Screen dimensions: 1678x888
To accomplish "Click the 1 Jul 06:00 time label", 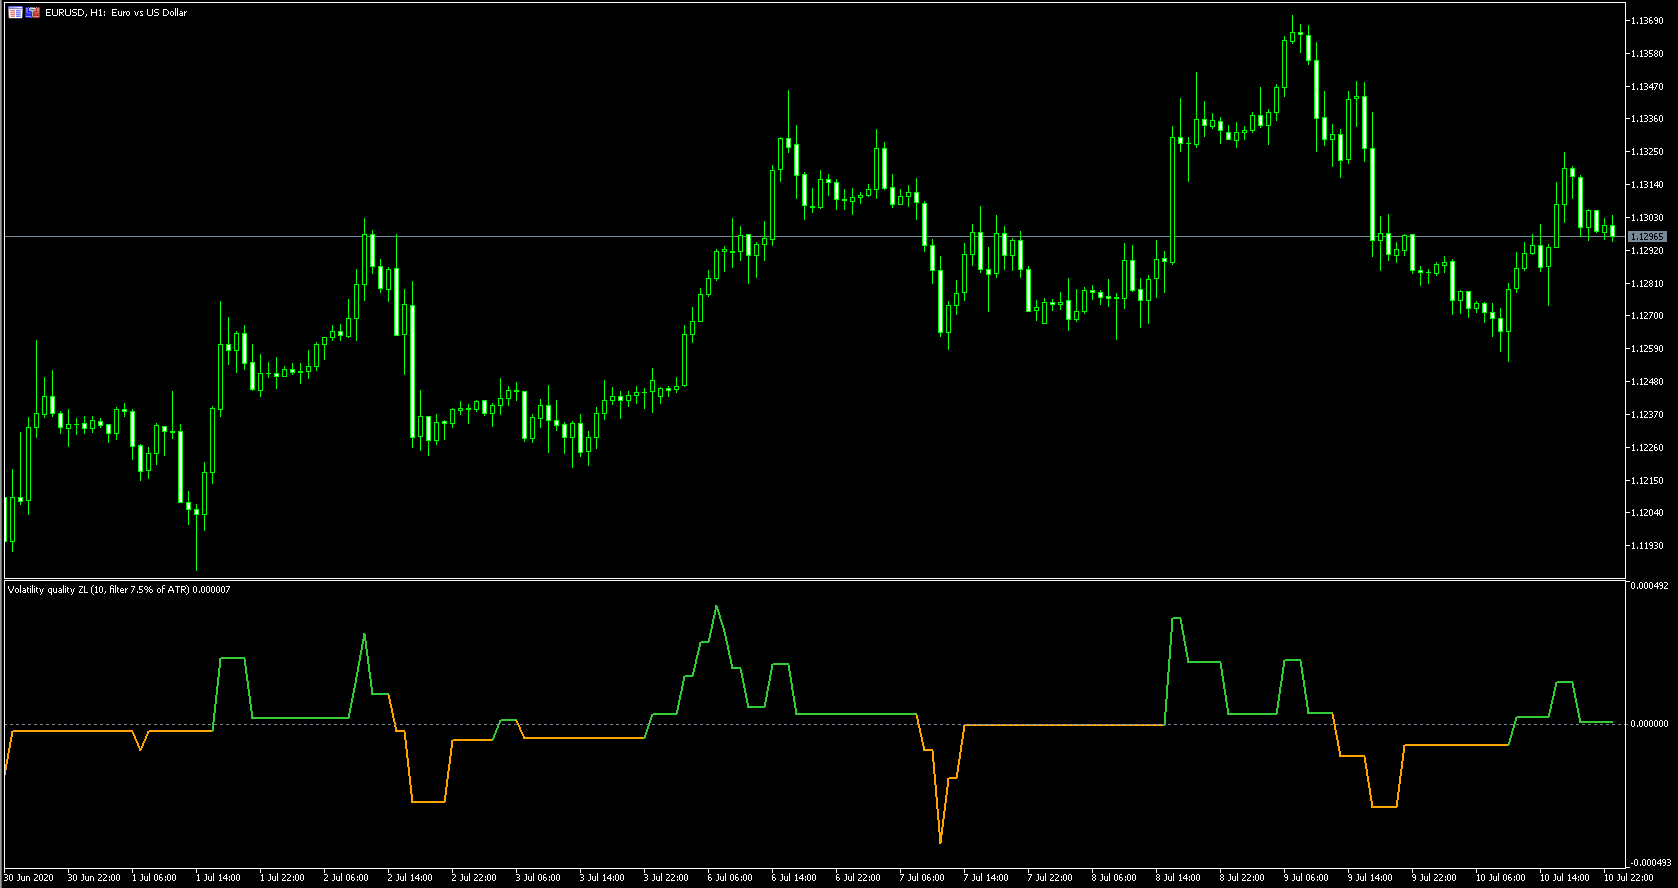I will tap(154, 878).
